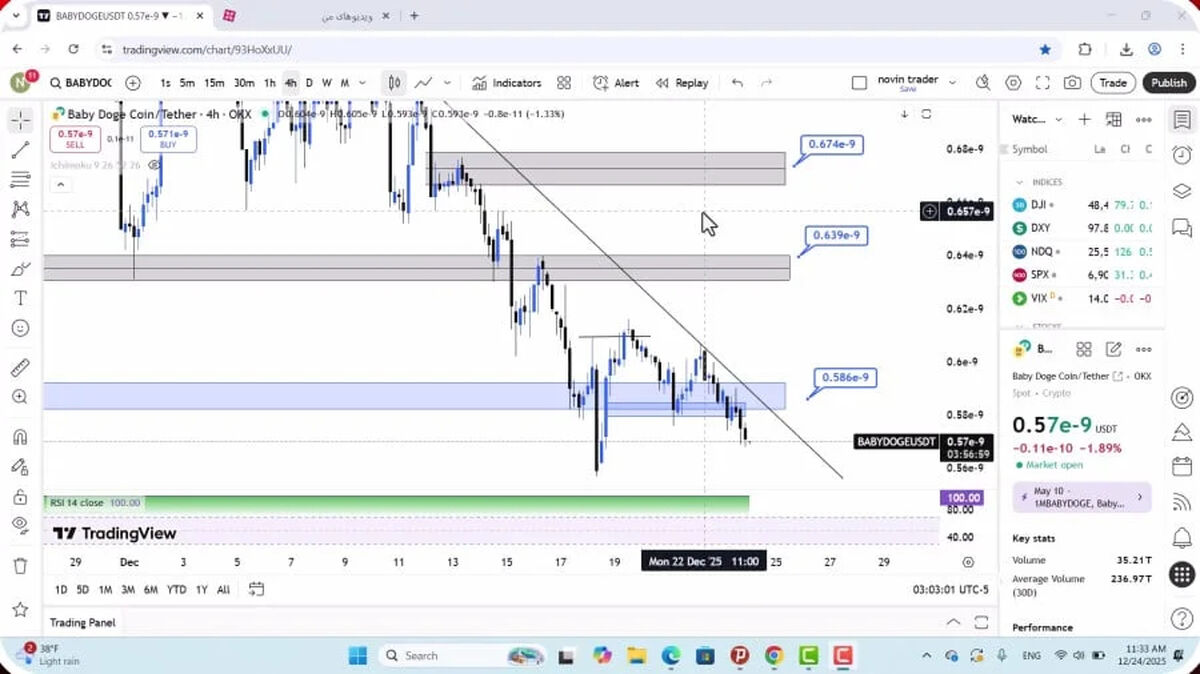
Task: Select the trend line drawing tool
Action: point(20,150)
